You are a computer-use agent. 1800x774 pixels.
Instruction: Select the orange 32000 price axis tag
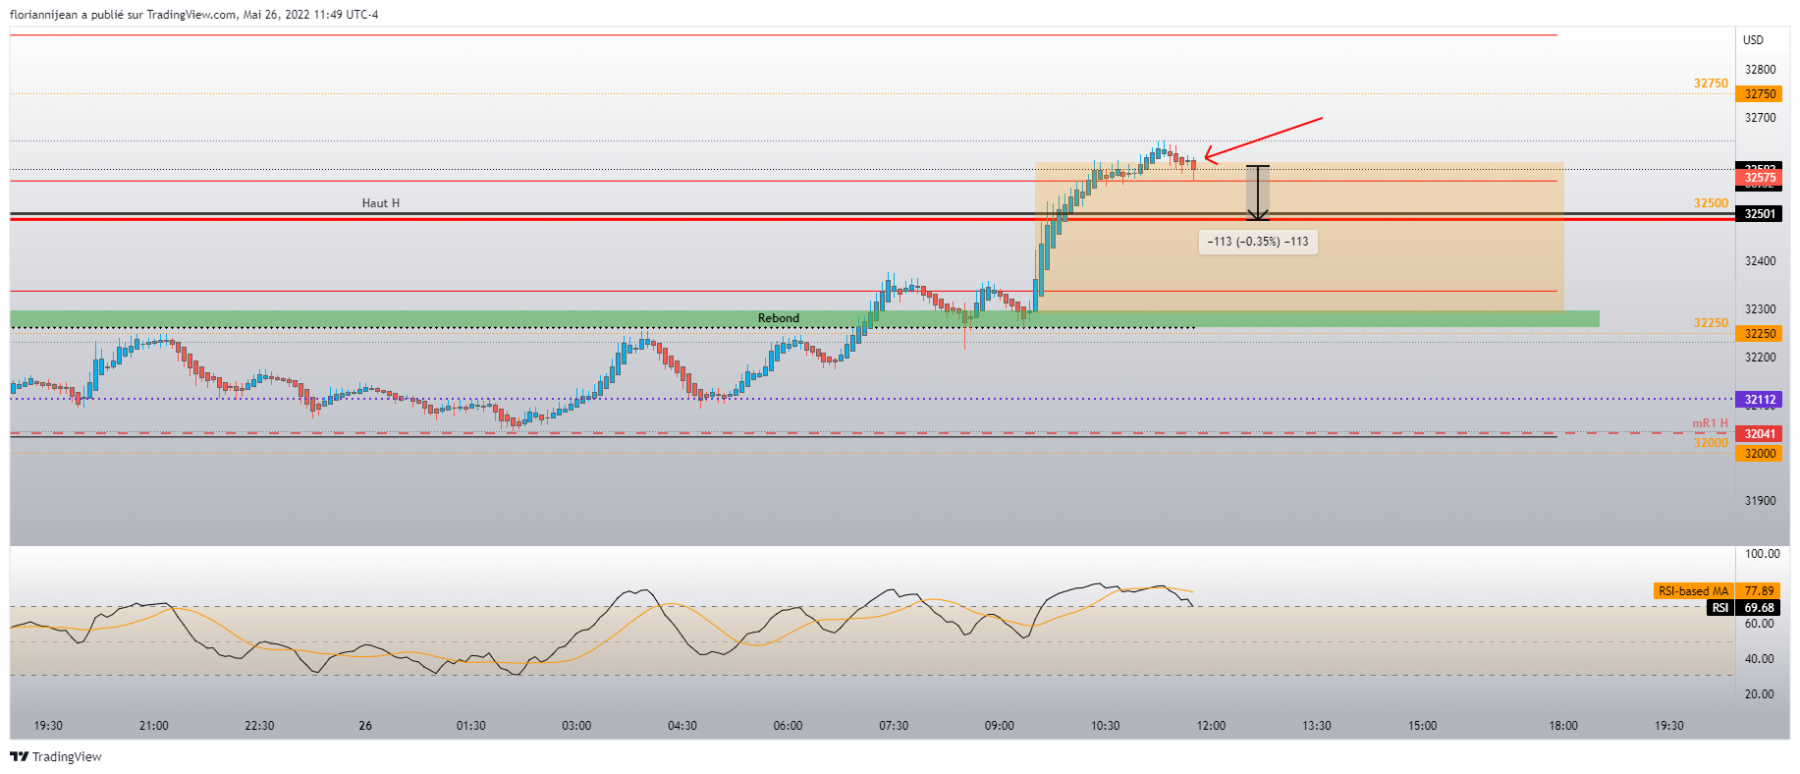(x=1760, y=454)
